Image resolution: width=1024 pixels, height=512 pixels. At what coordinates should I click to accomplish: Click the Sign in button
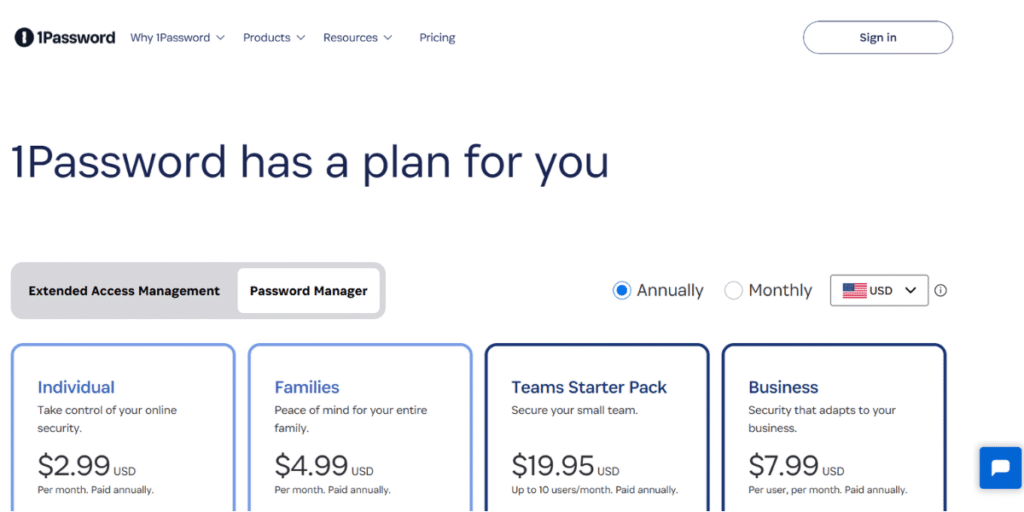click(x=877, y=38)
